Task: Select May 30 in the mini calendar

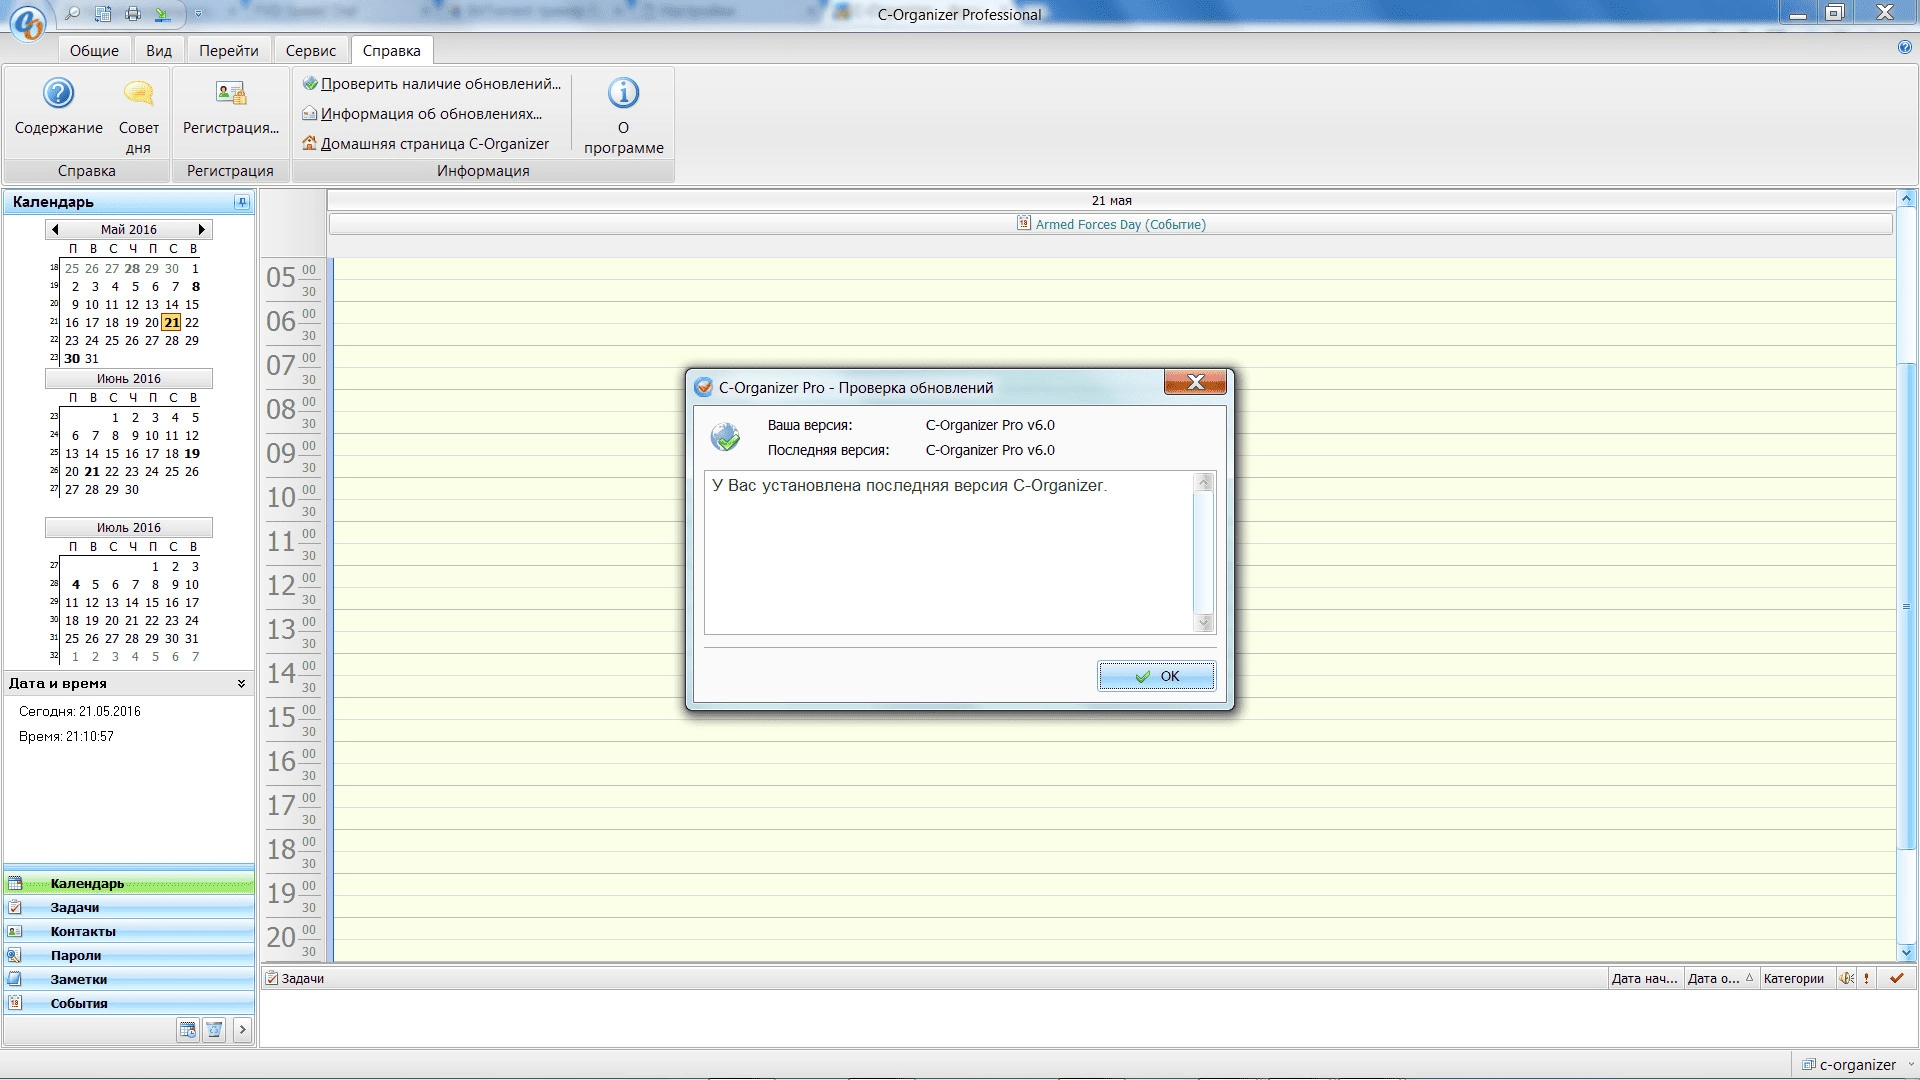Action: (72, 358)
